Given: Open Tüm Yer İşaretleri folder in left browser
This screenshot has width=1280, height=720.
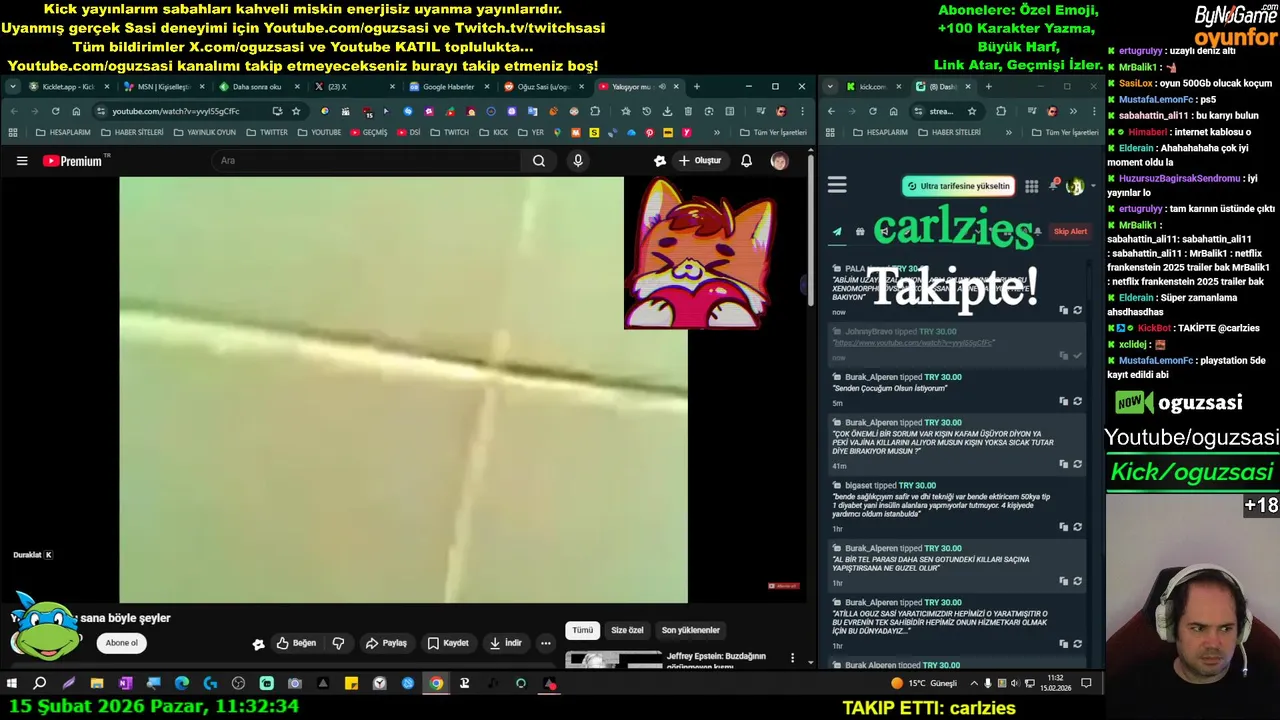Looking at the screenshot, I should 773,132.
